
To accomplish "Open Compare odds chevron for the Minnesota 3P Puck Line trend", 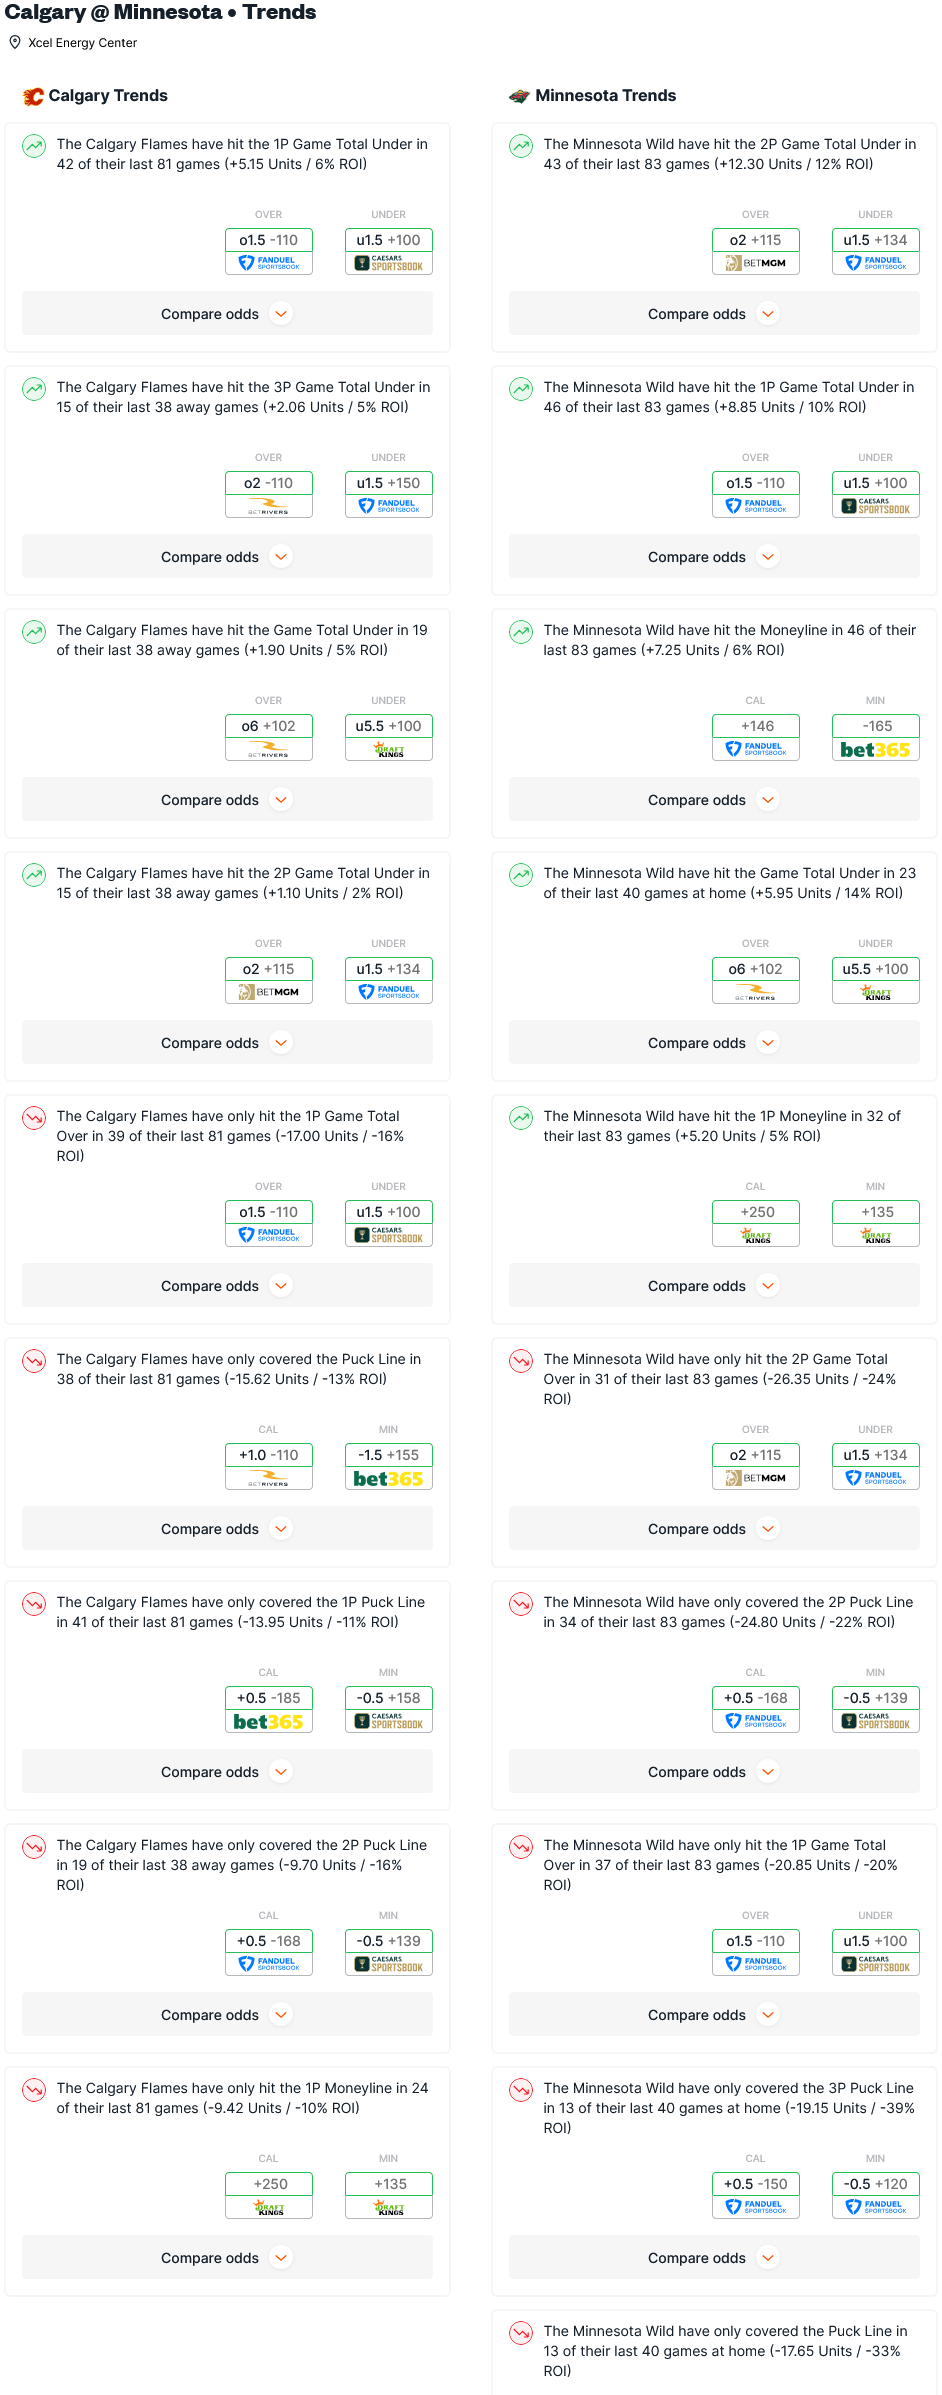I will pos(768,2258).
